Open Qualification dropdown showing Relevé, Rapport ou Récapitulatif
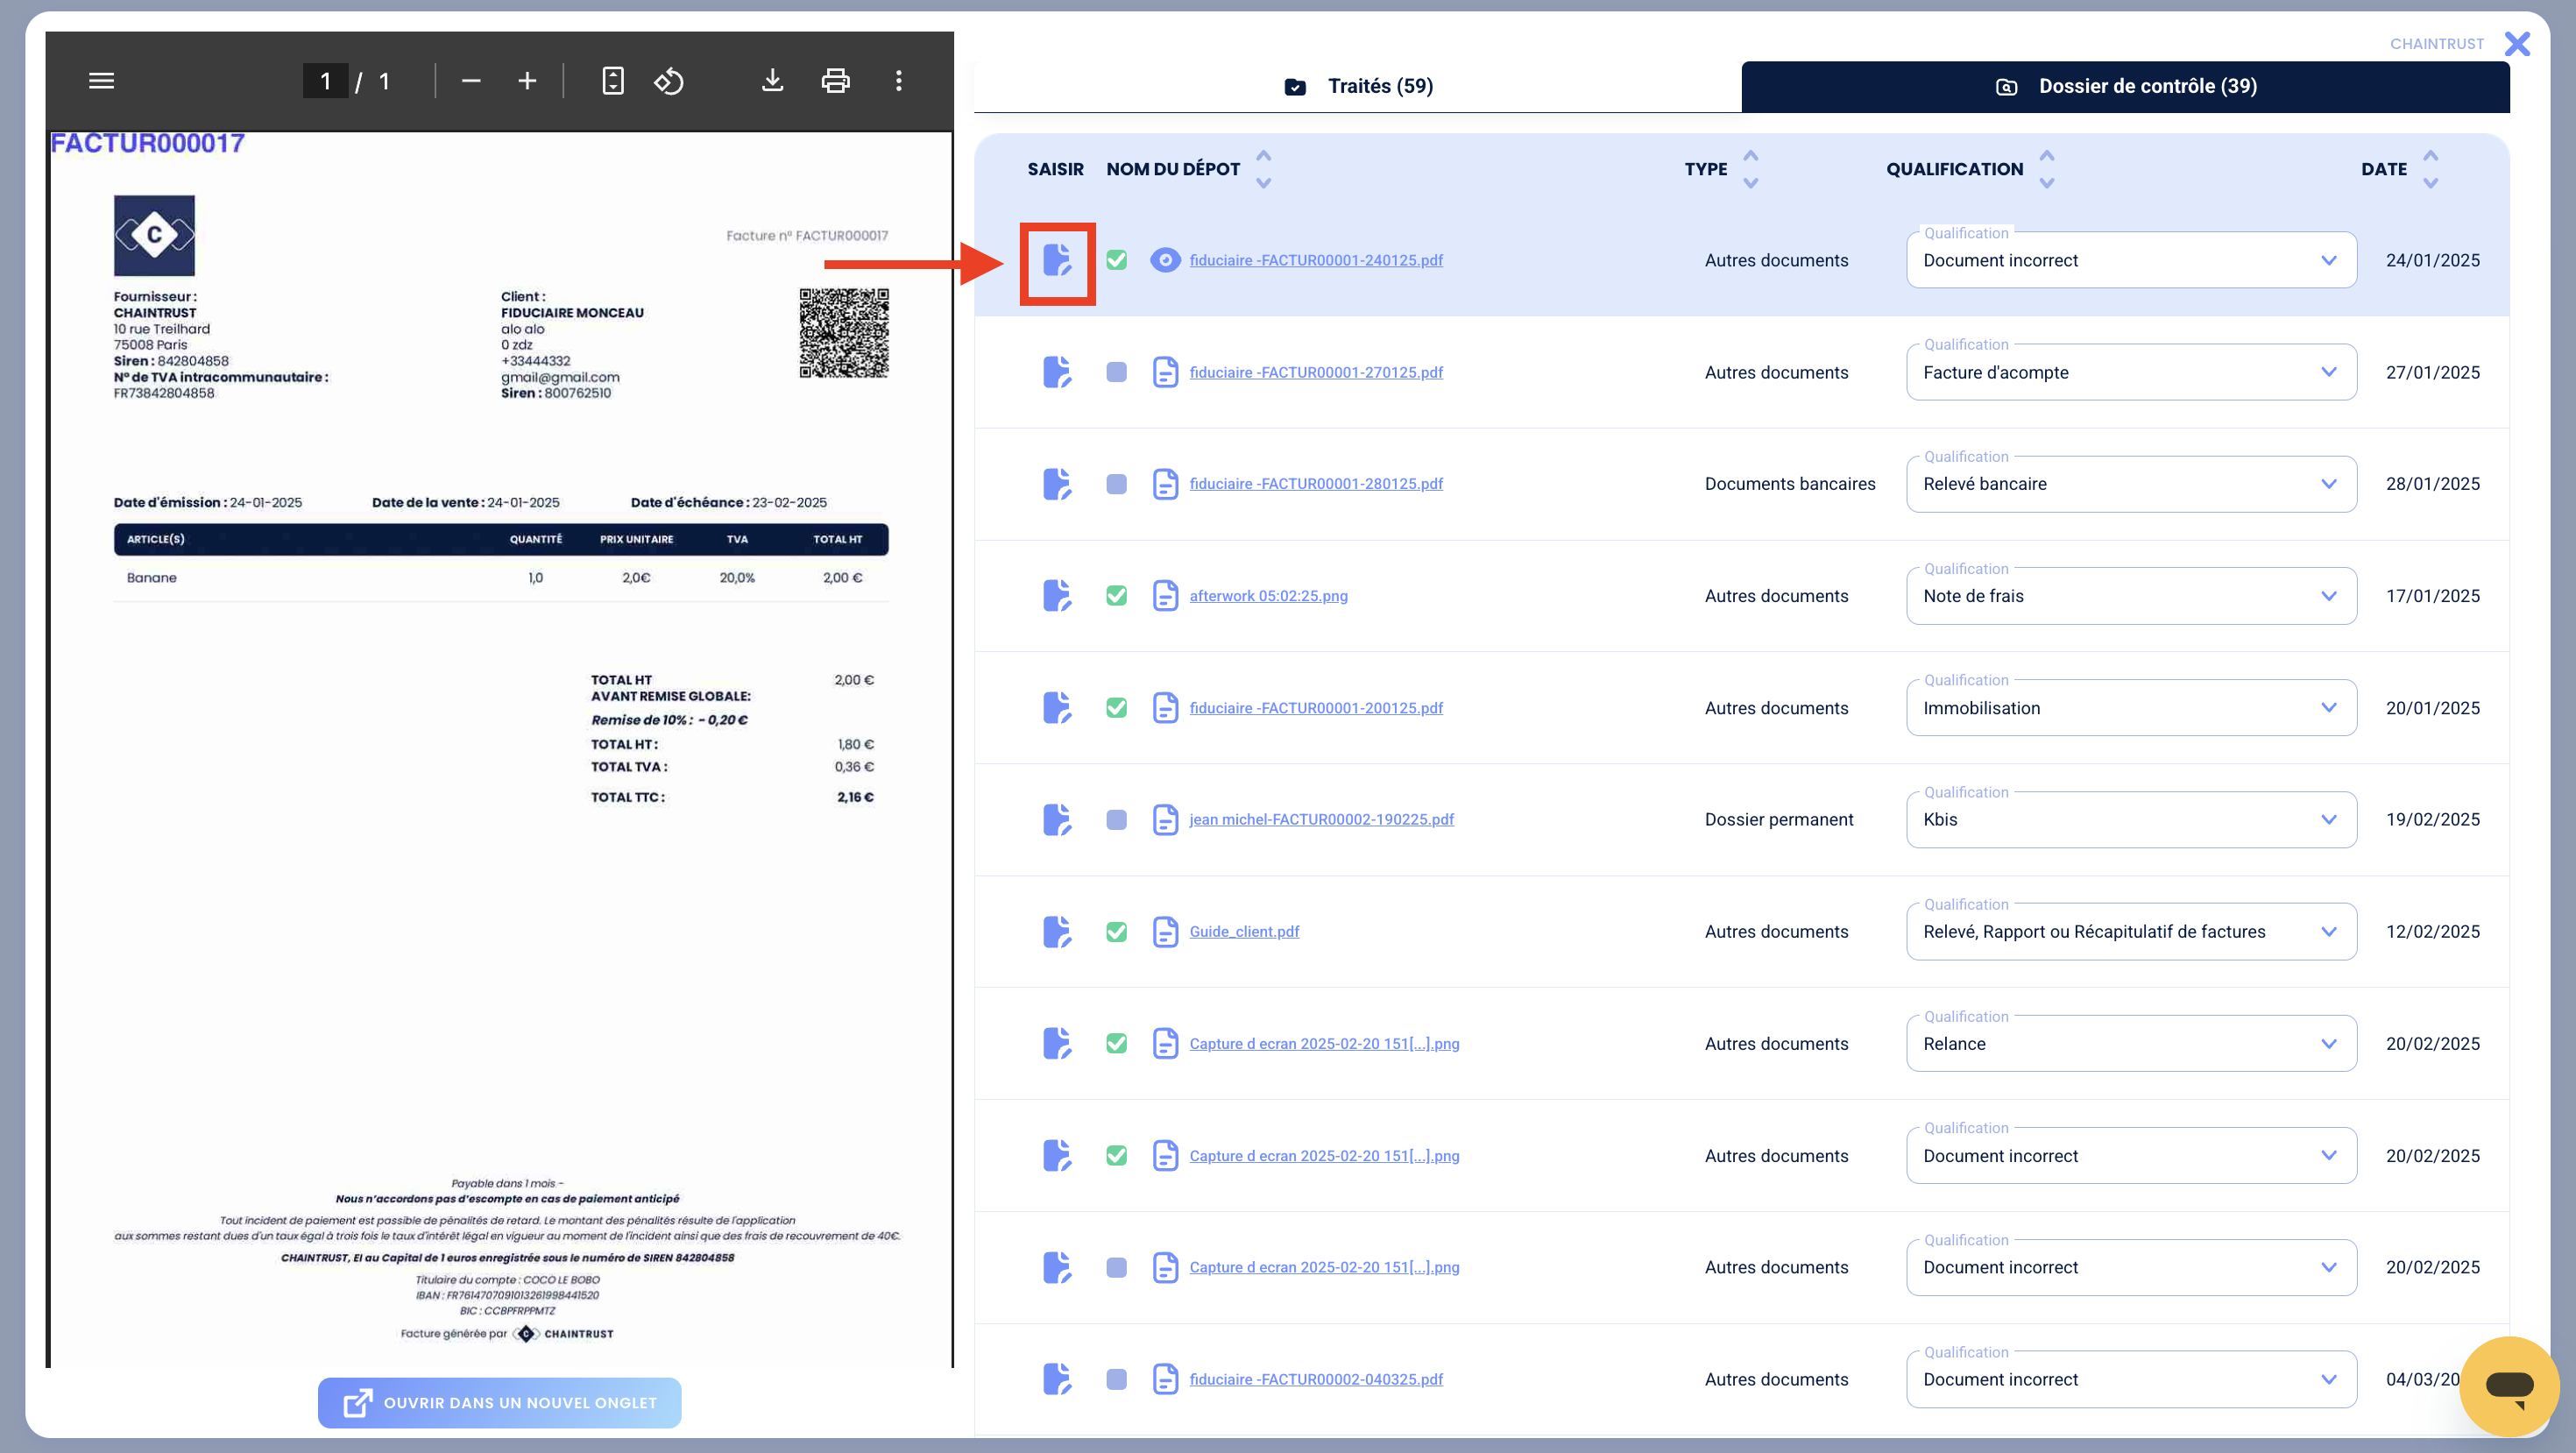This screenshot has height=1453, width=2576. (2131, 932)
